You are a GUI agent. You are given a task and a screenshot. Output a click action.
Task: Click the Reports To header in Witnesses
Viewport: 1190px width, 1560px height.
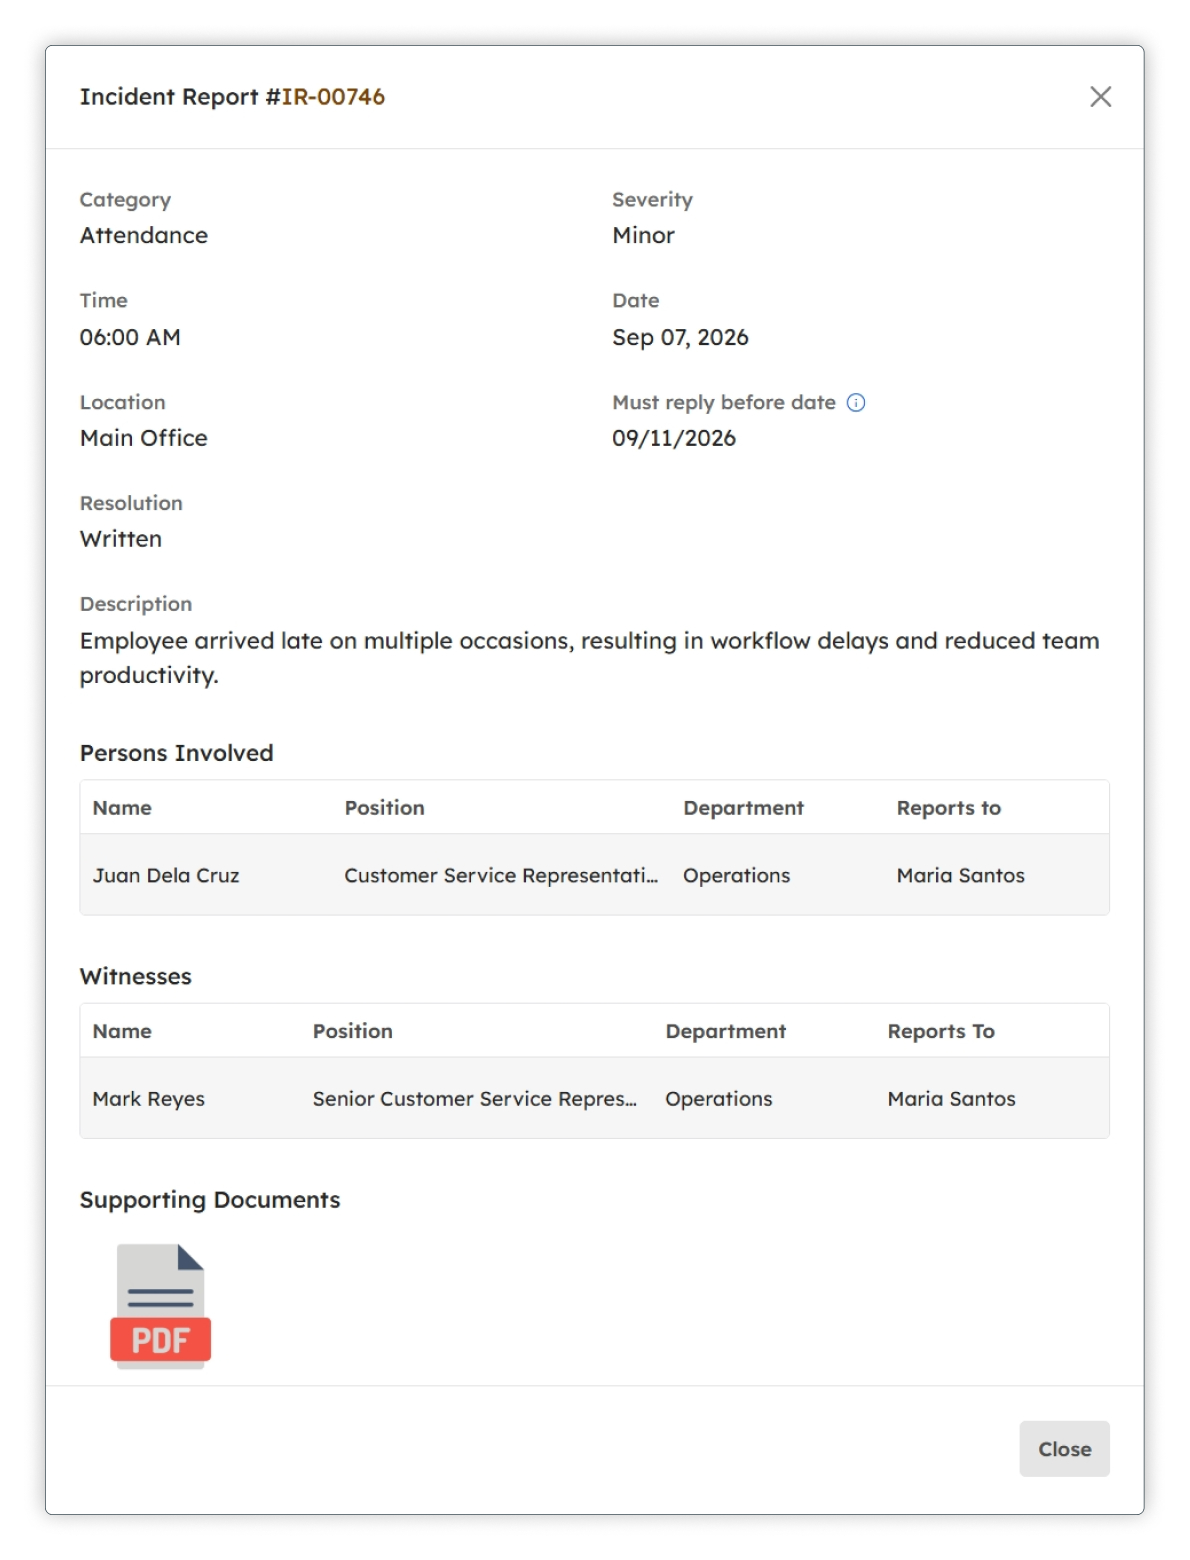pos(941,1030)
